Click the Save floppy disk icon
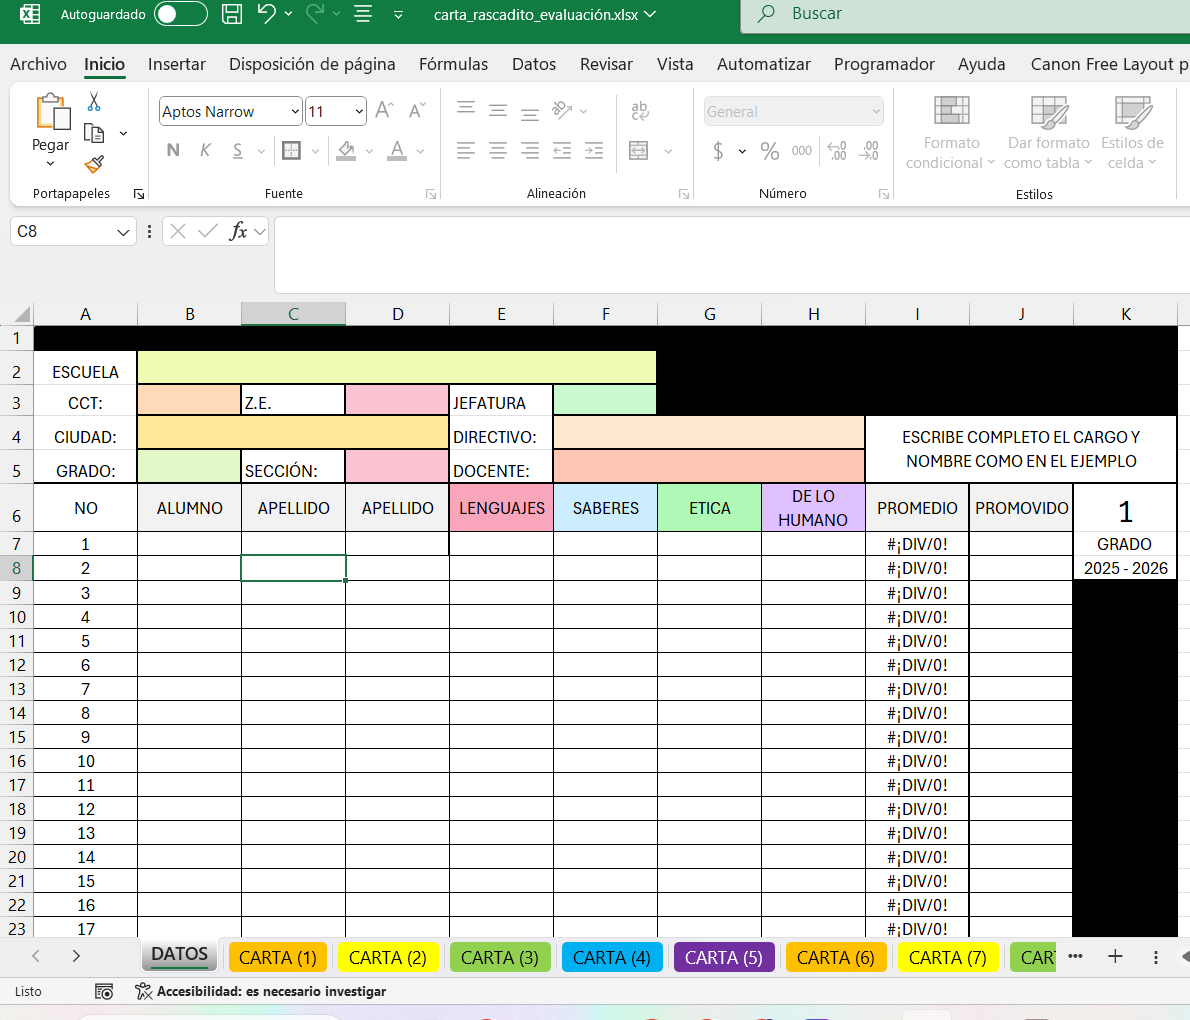Image resolution: width=1190 pixels, height=1020 pixels. [232, 14]
